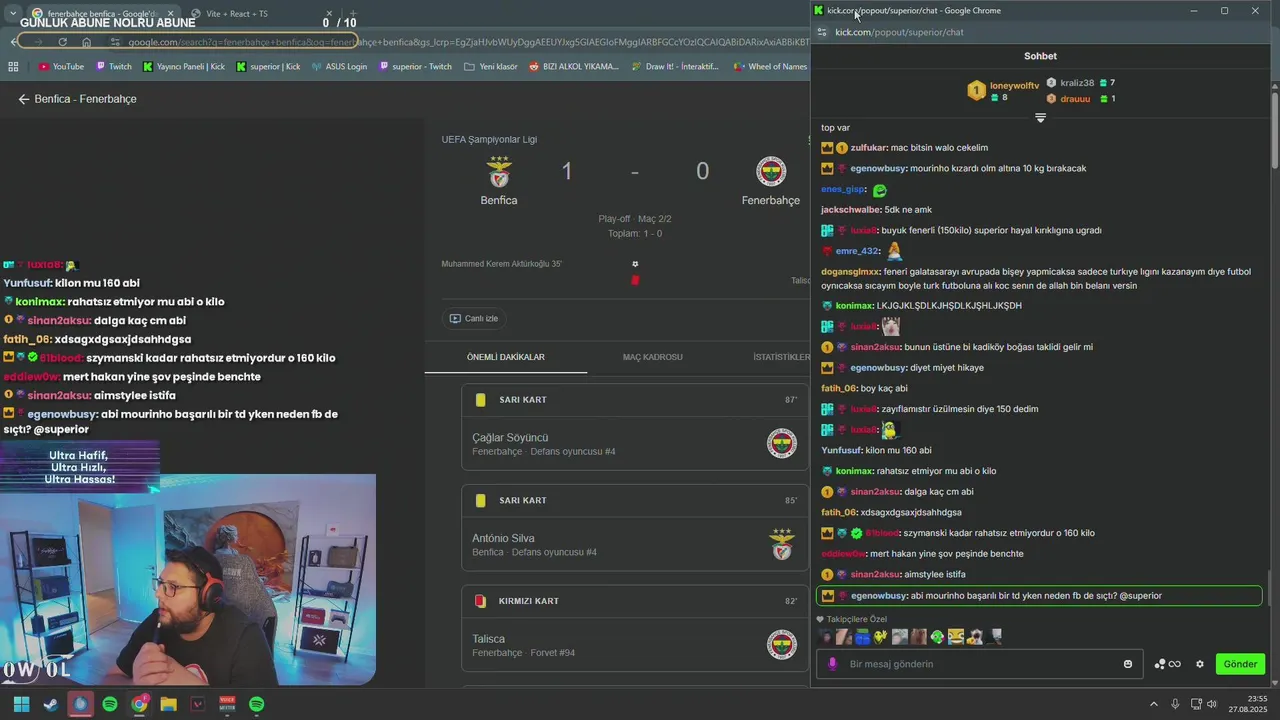Open 'Yayıncı Paneli | Kick' bookmark

(x=184, y=67)
